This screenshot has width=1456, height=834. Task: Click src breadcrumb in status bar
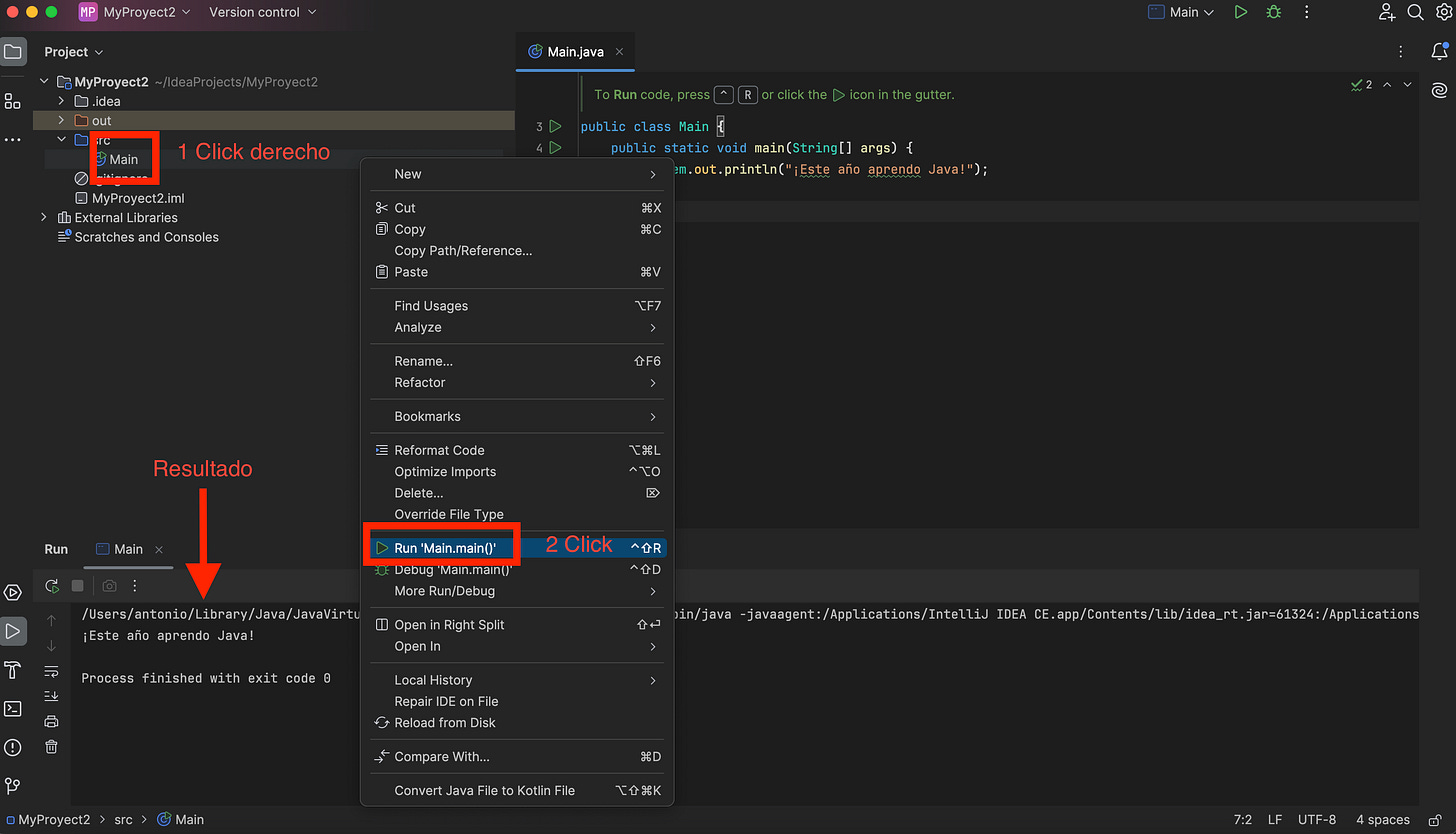tap(123, 819)
